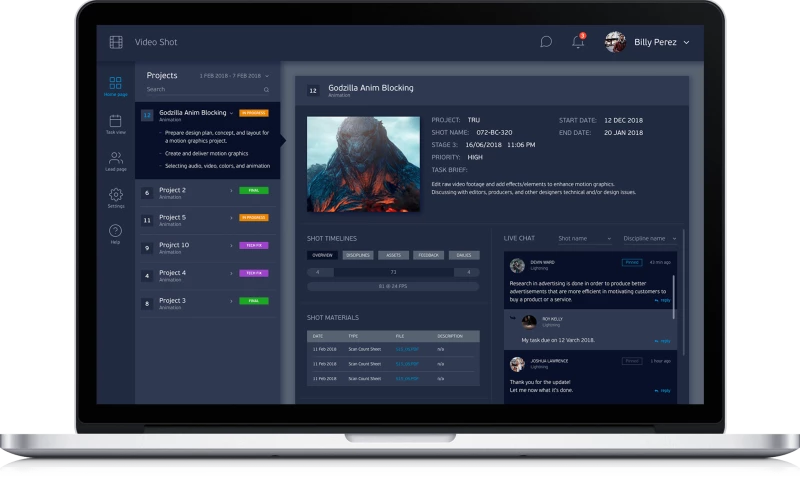
Task: Click Billy Perez's profile avatar
Action: tap(615, 42)
